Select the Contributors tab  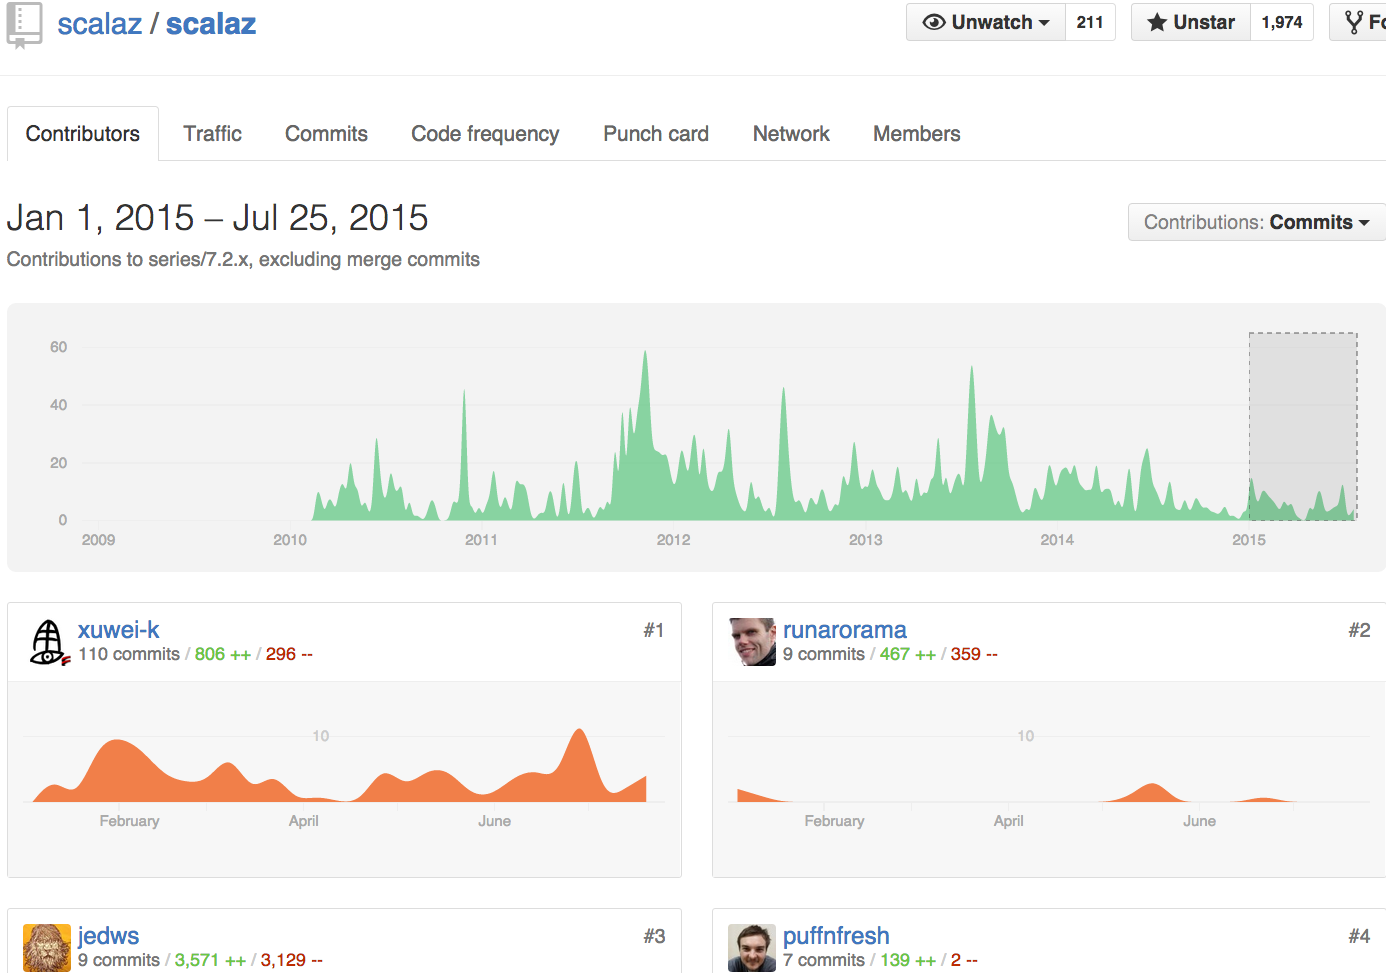tap(83, 134)
